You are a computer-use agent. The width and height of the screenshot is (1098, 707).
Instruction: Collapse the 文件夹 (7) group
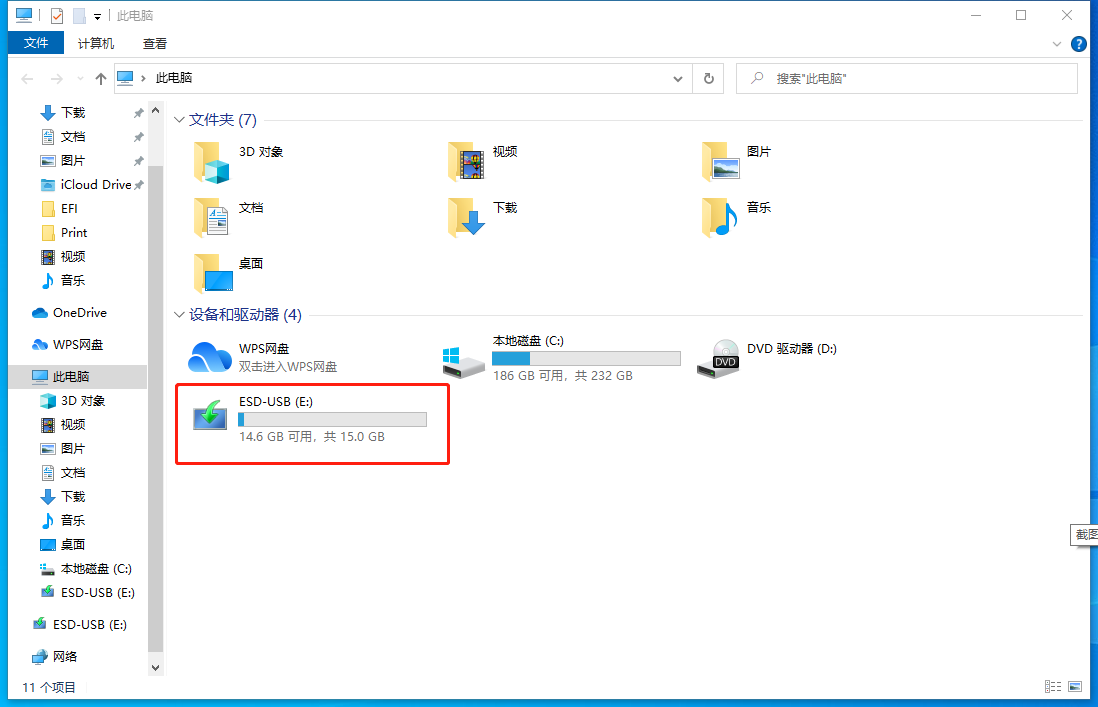(180, 120)
